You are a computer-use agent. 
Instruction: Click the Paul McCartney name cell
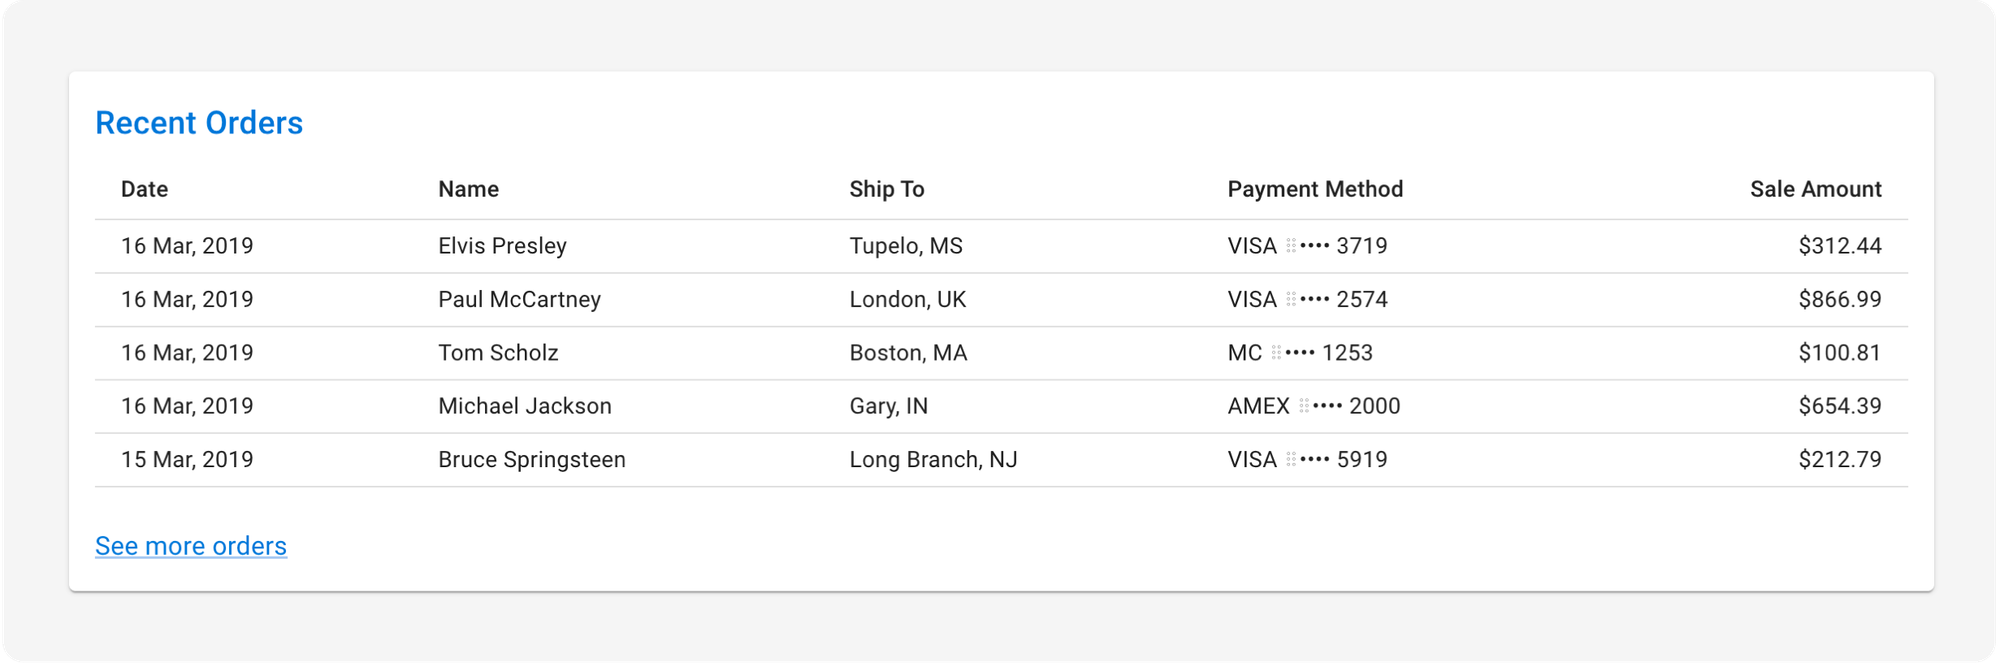point(519,300)
